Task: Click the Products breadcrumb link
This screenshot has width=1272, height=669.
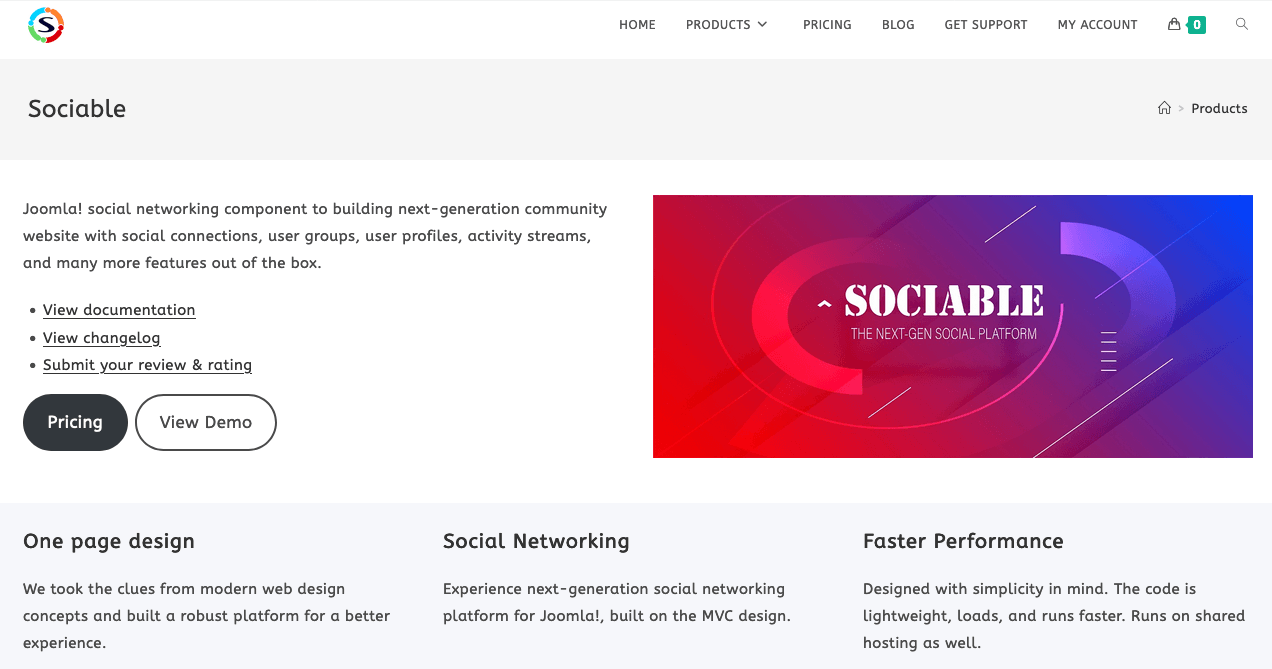Action: tap(1219, 108)
